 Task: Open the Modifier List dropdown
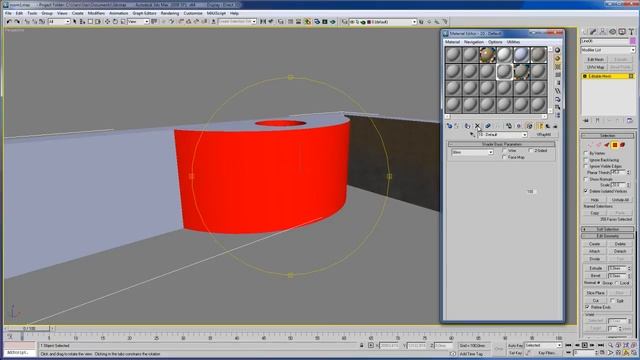pyautogui.click(x=608, y=50)
